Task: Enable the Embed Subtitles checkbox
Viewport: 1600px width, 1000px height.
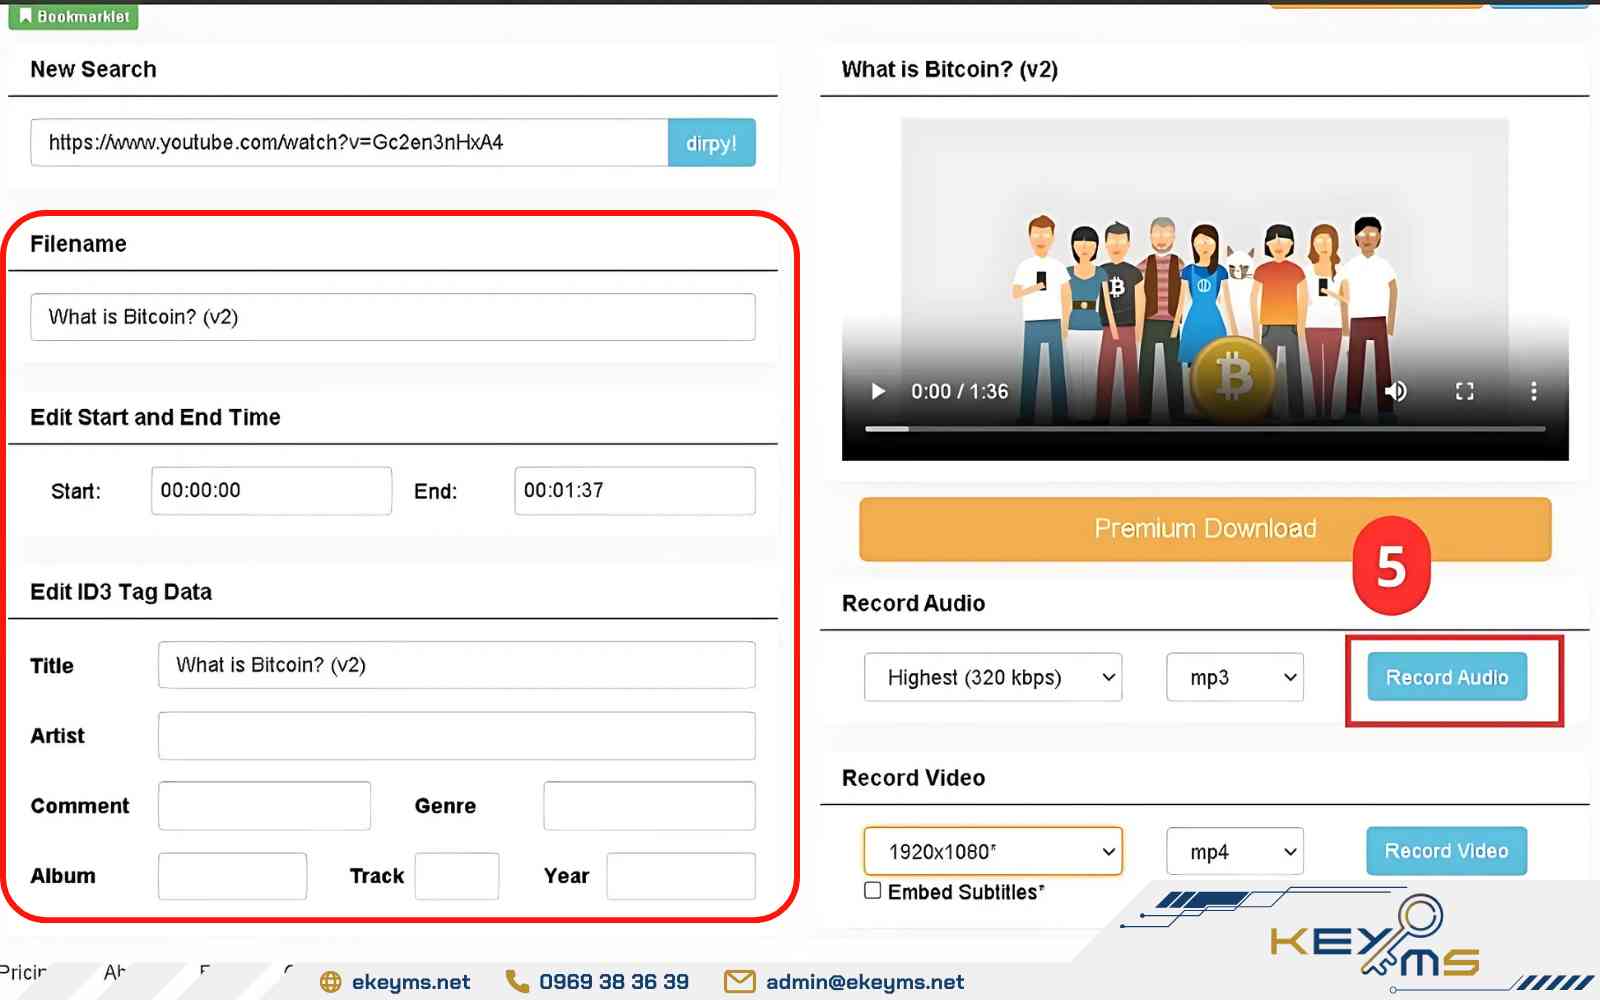Action: coord(873,891)
